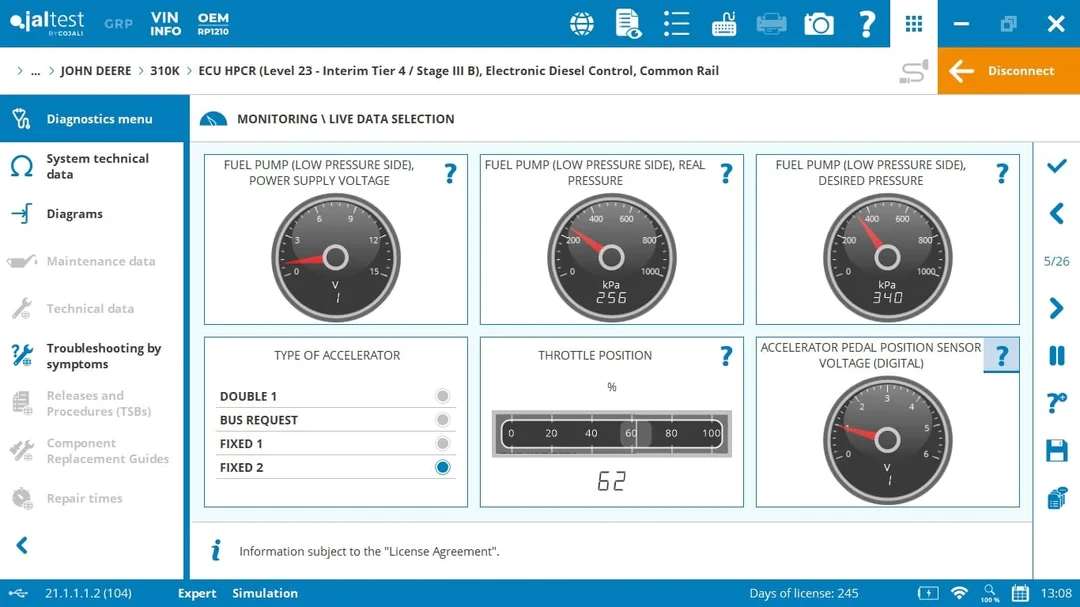The width and height of the screenshot is (1080, 607).
Task: Choose the FIXED 1 accelerator option
Action: (x=442, y=444)
